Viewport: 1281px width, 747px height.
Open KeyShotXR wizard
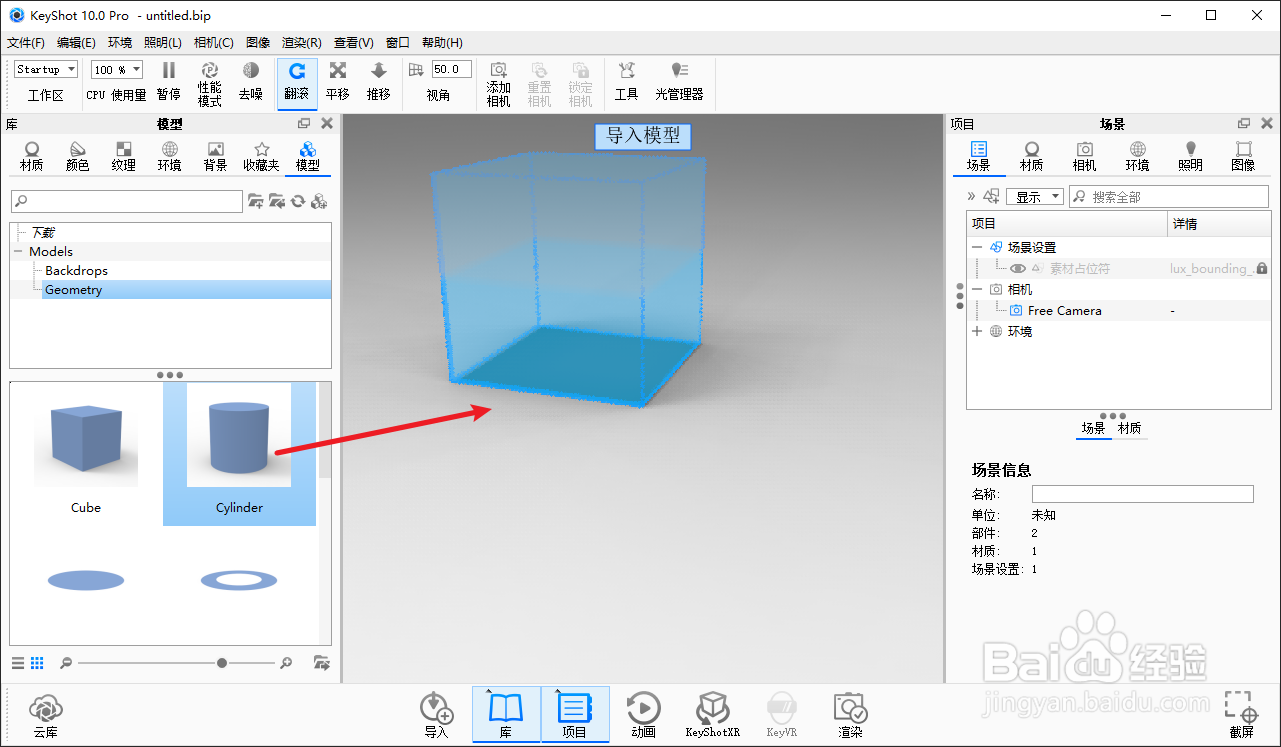[712, 716]
